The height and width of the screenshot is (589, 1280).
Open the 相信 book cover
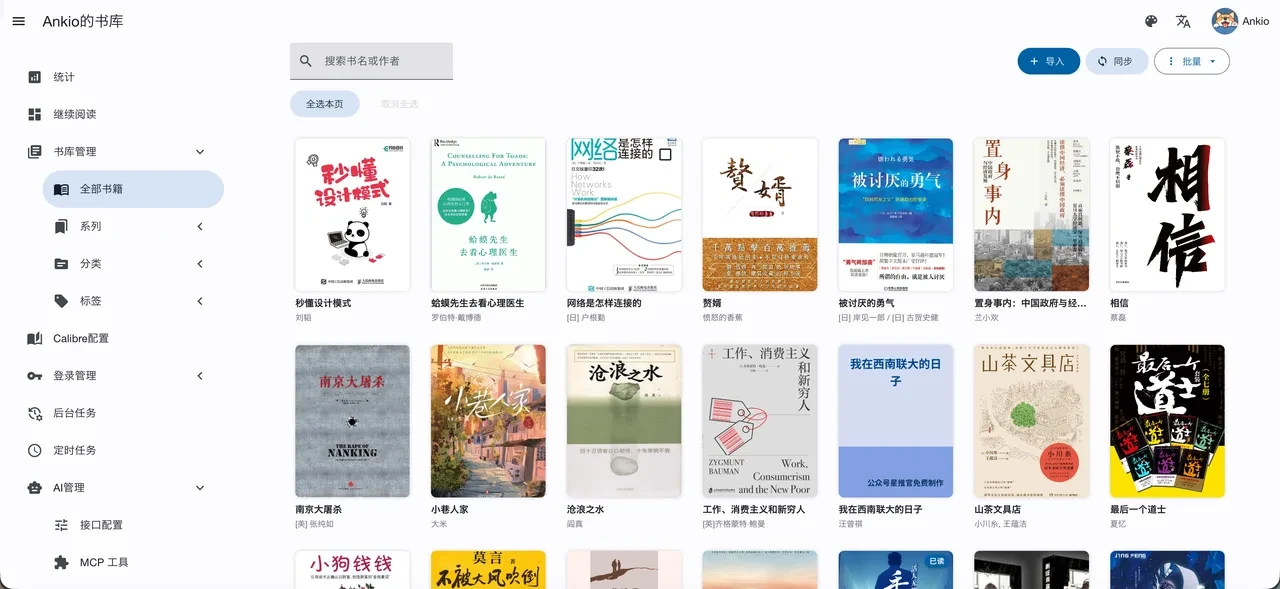click(1167, 215)
